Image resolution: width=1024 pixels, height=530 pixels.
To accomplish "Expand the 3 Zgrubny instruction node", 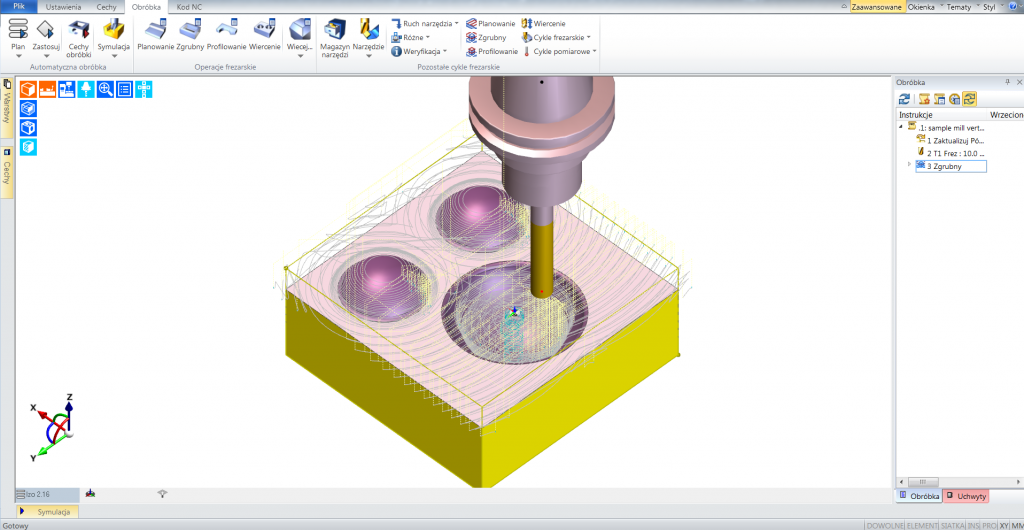I will coord(909,165).
